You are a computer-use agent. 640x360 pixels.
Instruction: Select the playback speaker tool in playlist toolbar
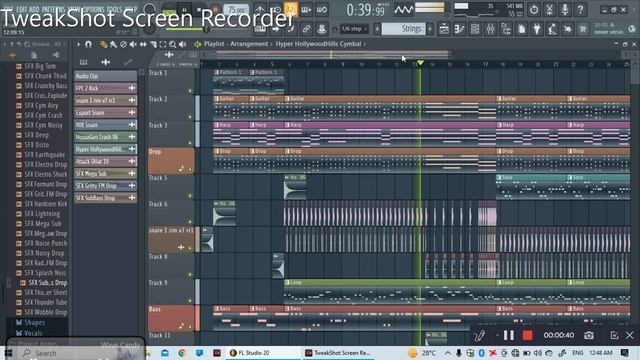click(x=183, y=44)
